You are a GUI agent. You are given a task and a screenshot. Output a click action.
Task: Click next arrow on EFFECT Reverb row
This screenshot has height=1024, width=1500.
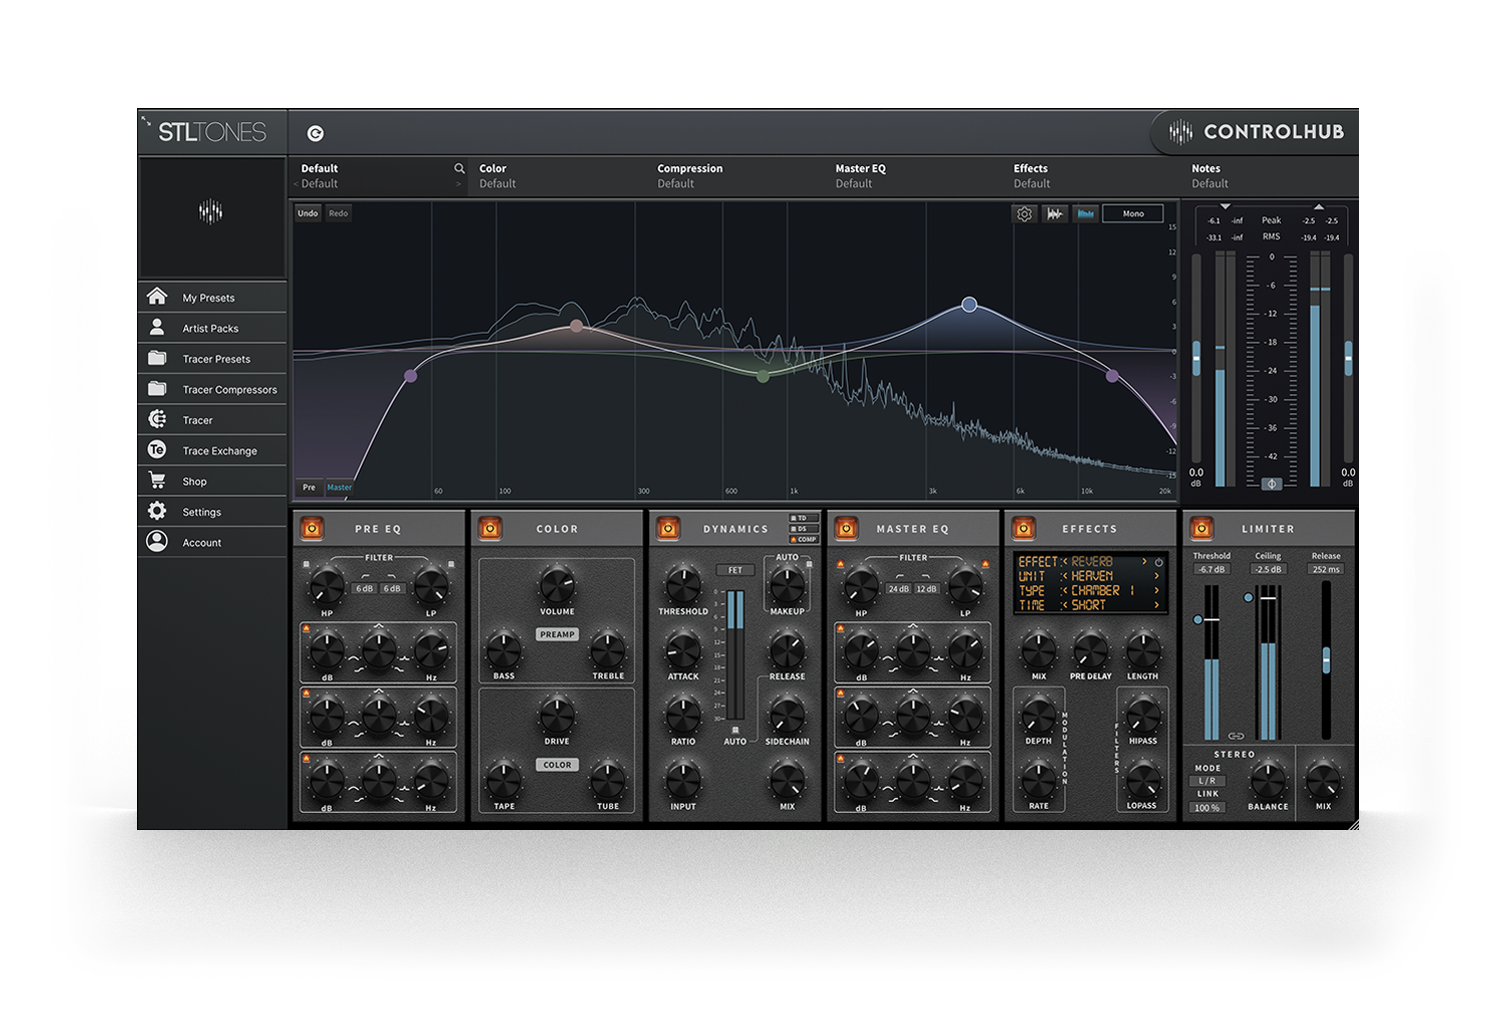point(1144,562)
